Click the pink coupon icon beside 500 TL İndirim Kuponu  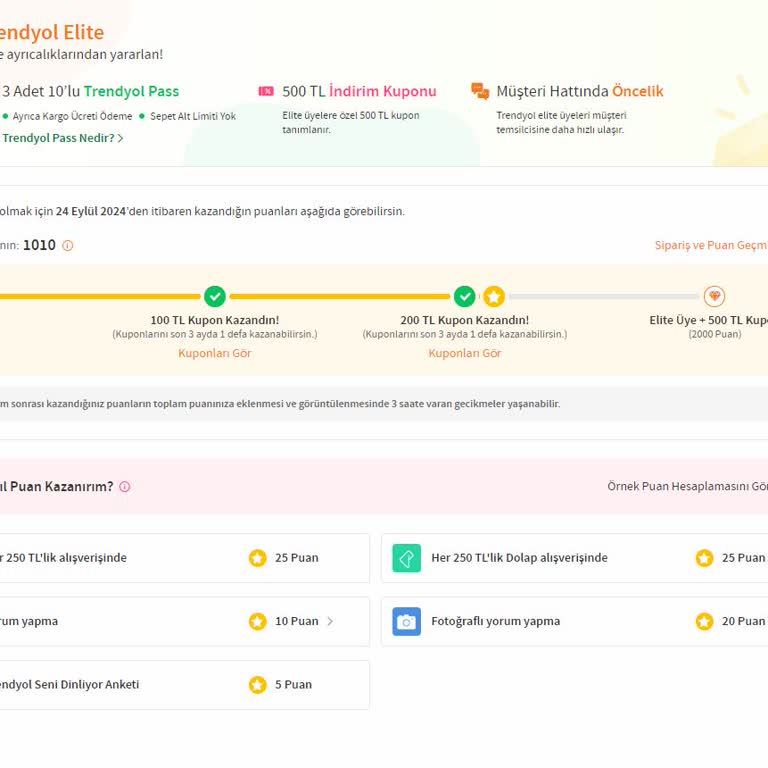coord(266,91)
